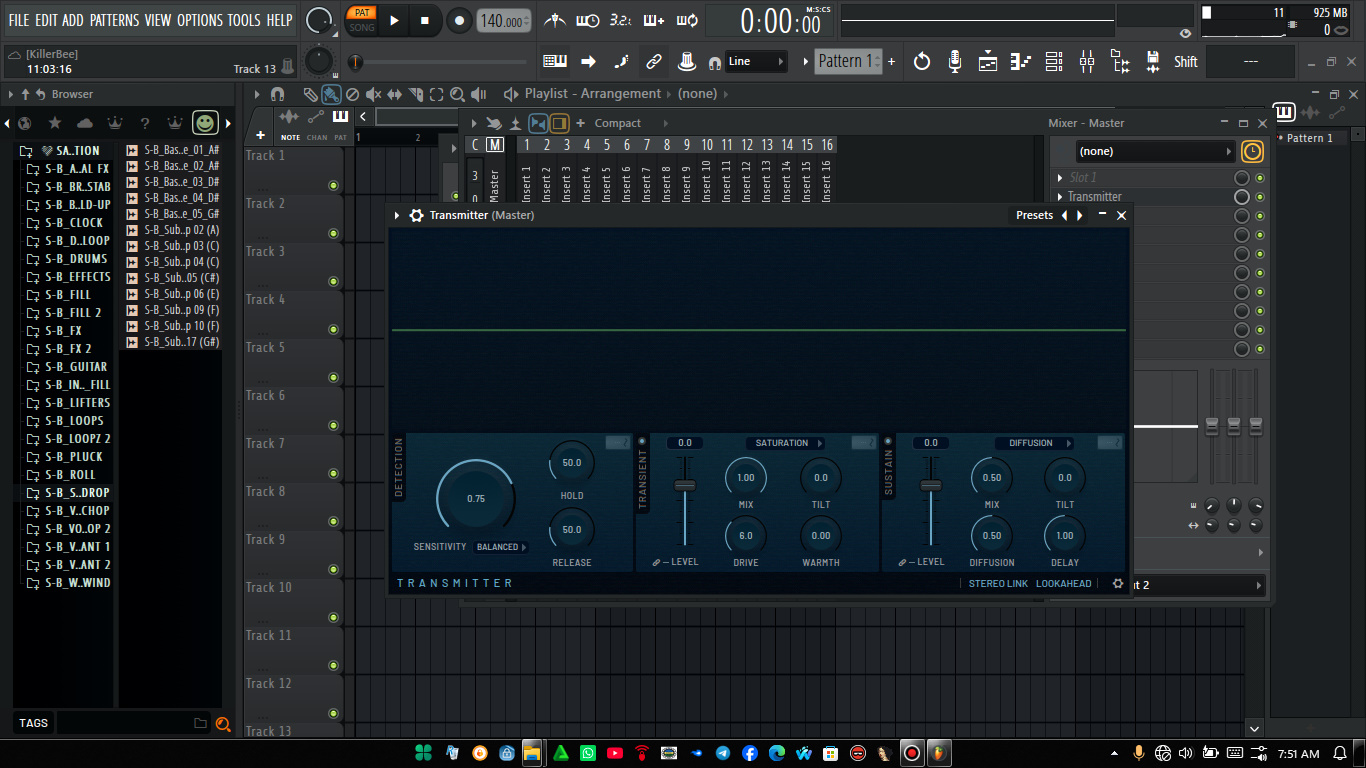Expand Mixer Slot 1 arrow menu
The height and width of the screenshot is (768, 1366).
1060,178
